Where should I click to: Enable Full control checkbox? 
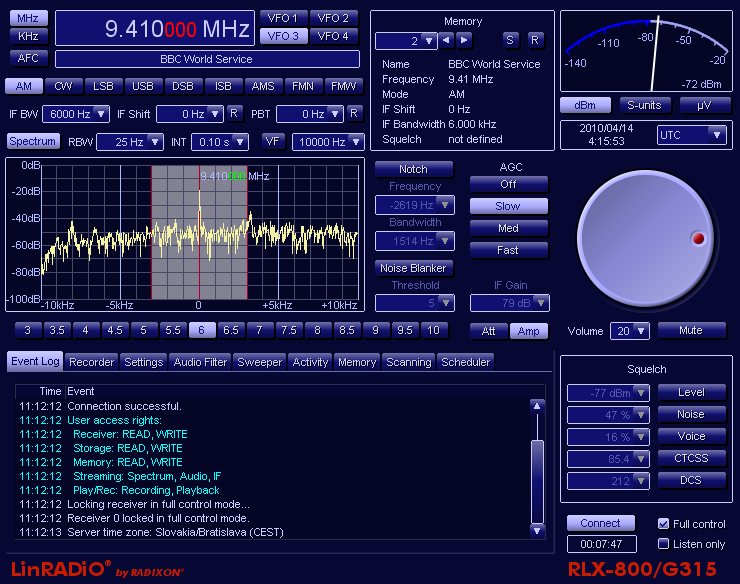coord(664,524)
